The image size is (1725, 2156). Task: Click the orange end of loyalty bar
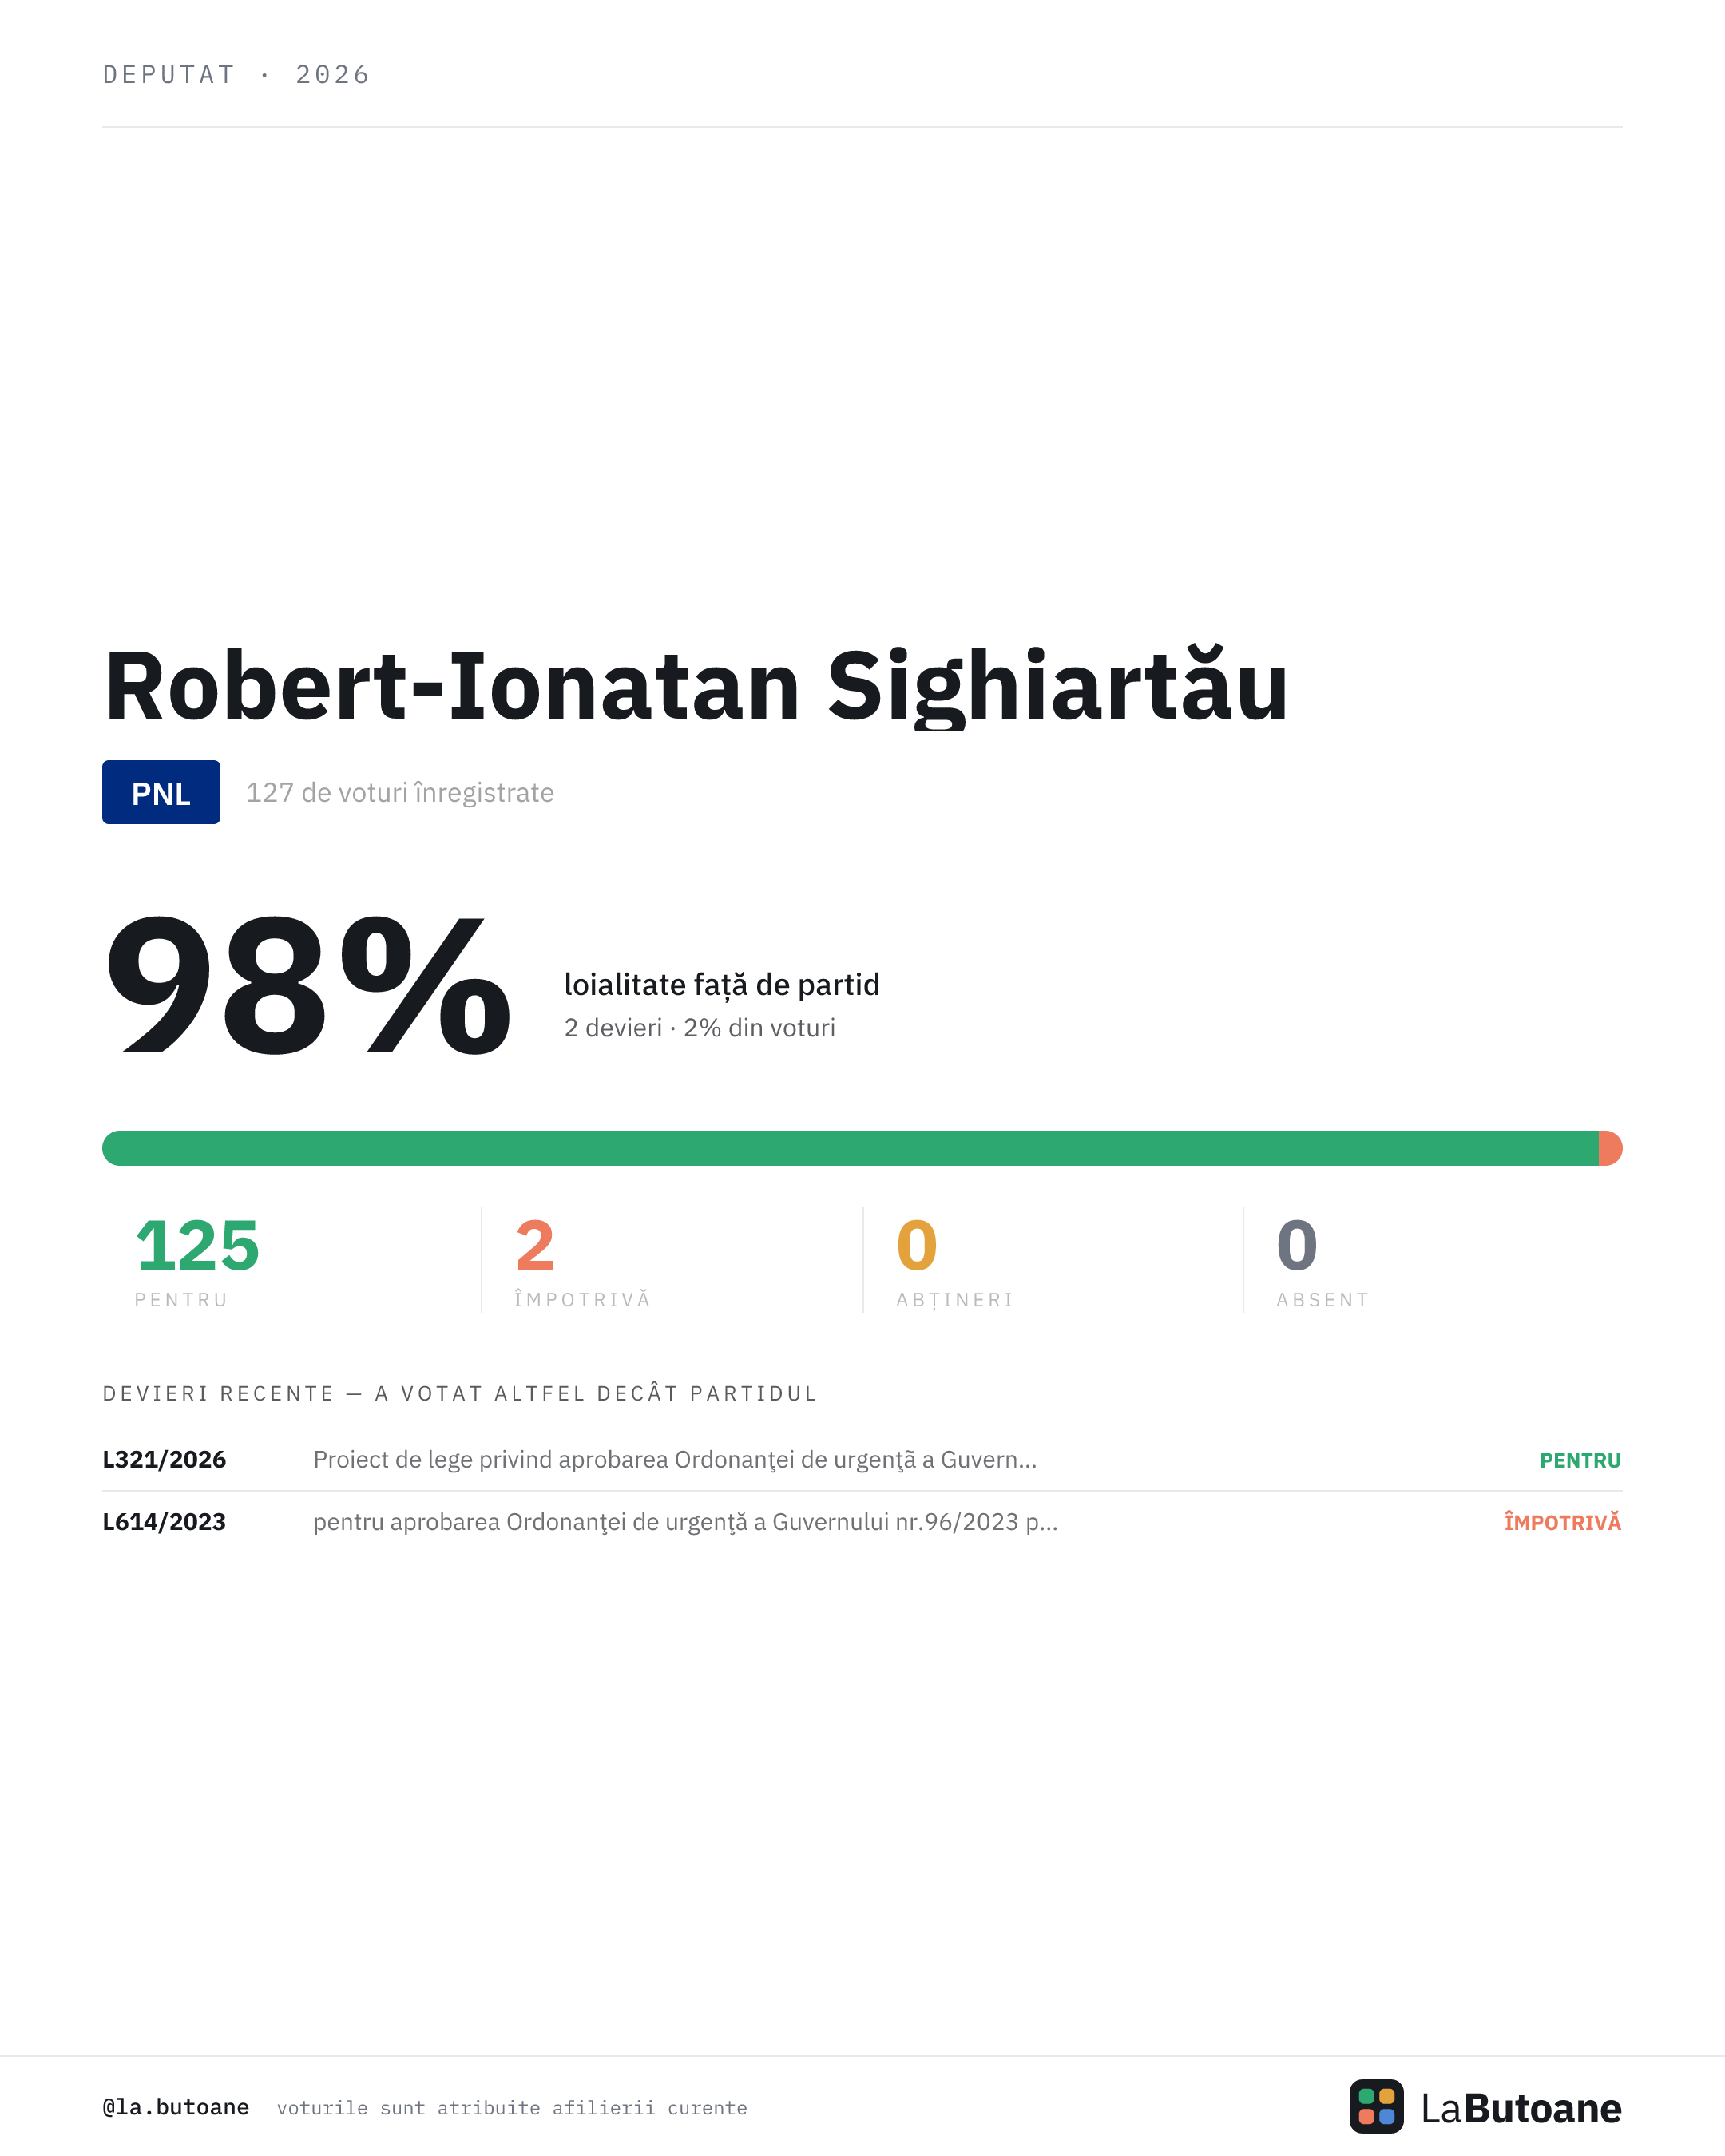1610,1148
